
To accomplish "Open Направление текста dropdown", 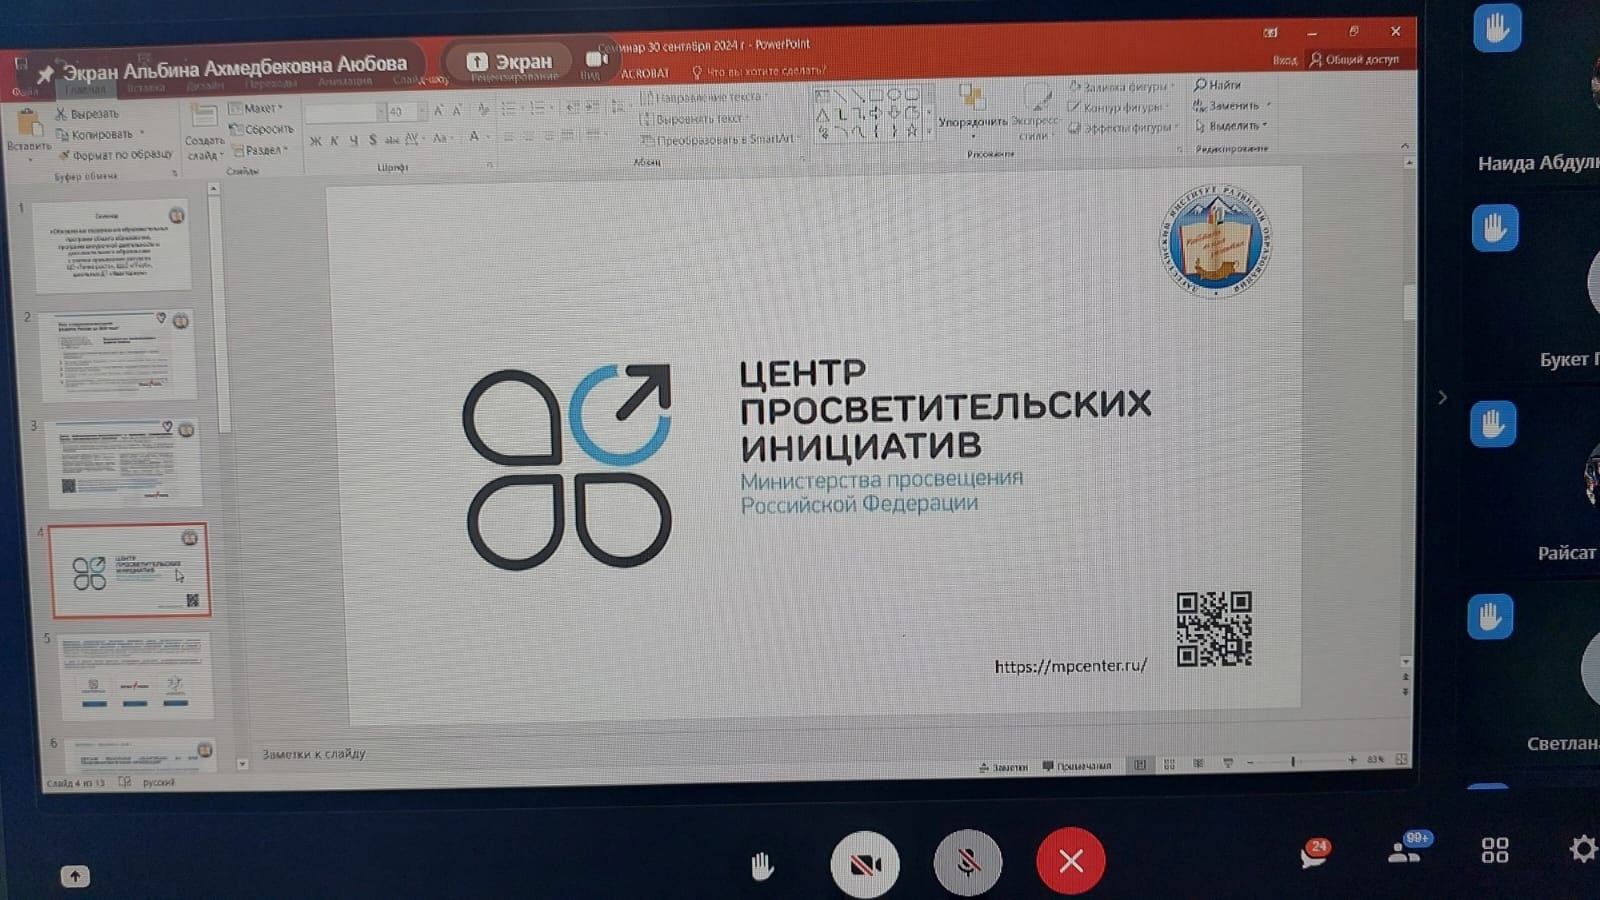I will (x=706, y=97).
